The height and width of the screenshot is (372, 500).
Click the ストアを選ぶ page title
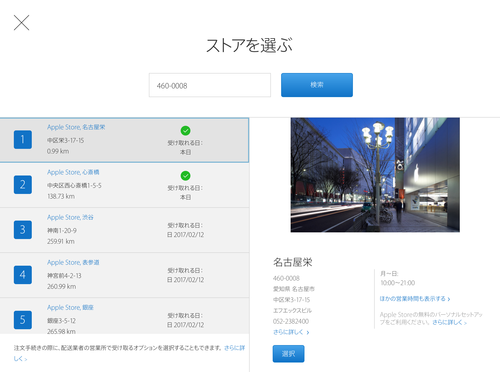[249, 45]
